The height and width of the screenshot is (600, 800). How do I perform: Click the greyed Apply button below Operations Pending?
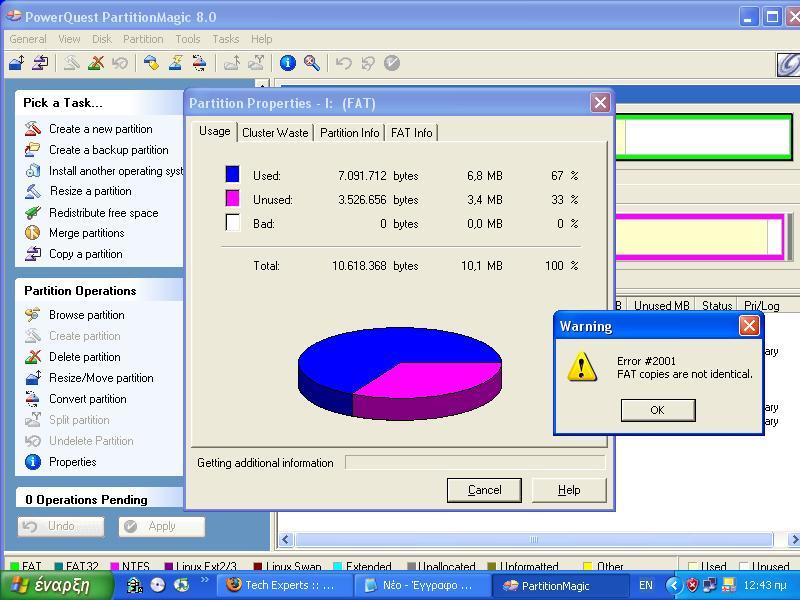[162, 526]
